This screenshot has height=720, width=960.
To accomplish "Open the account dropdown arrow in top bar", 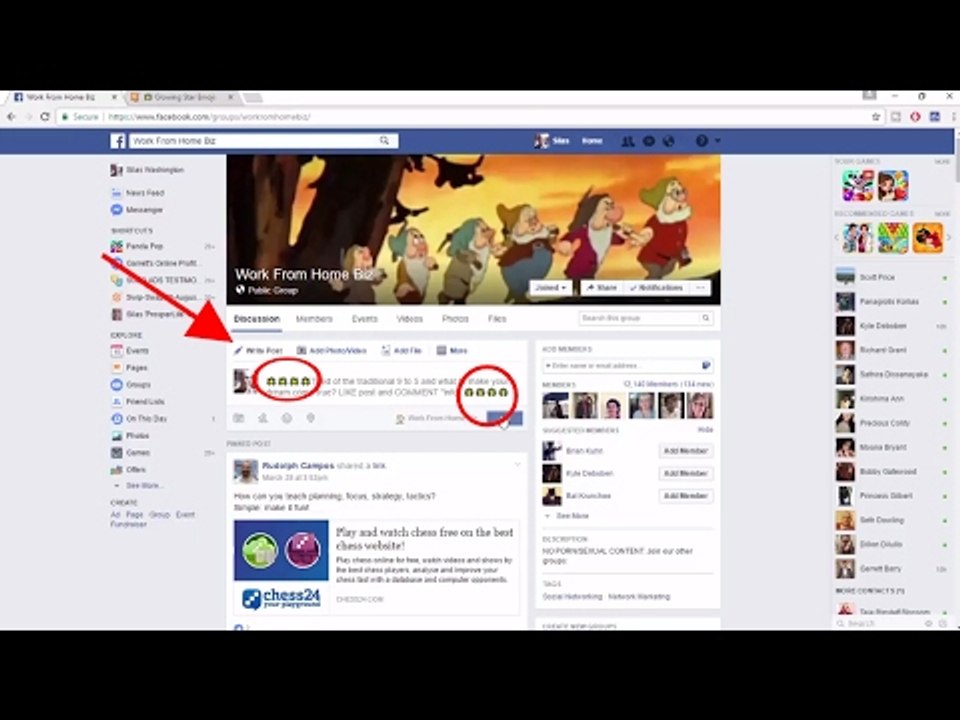I will [x=718, y=141].
